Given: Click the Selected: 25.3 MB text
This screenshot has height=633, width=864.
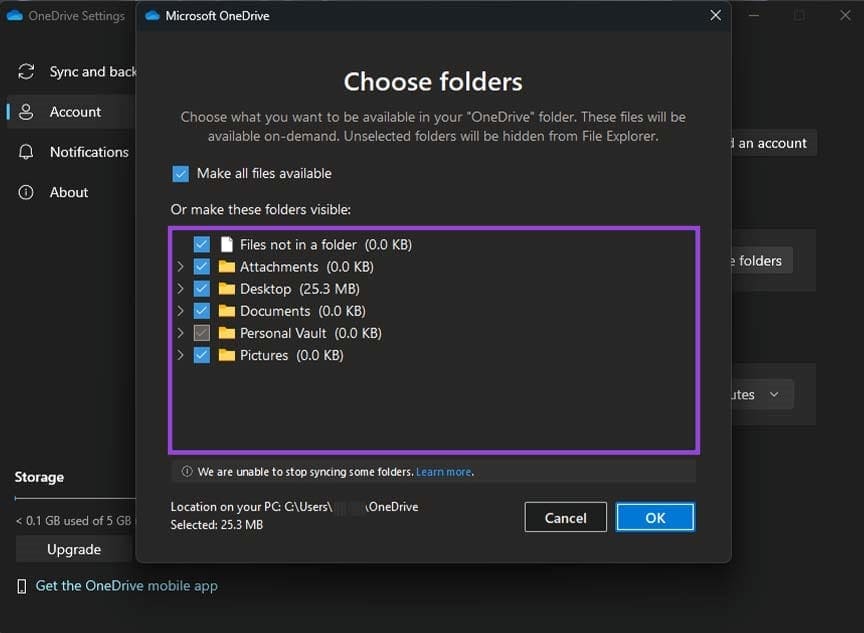Looking at the screenshot, I should [217, 525].
